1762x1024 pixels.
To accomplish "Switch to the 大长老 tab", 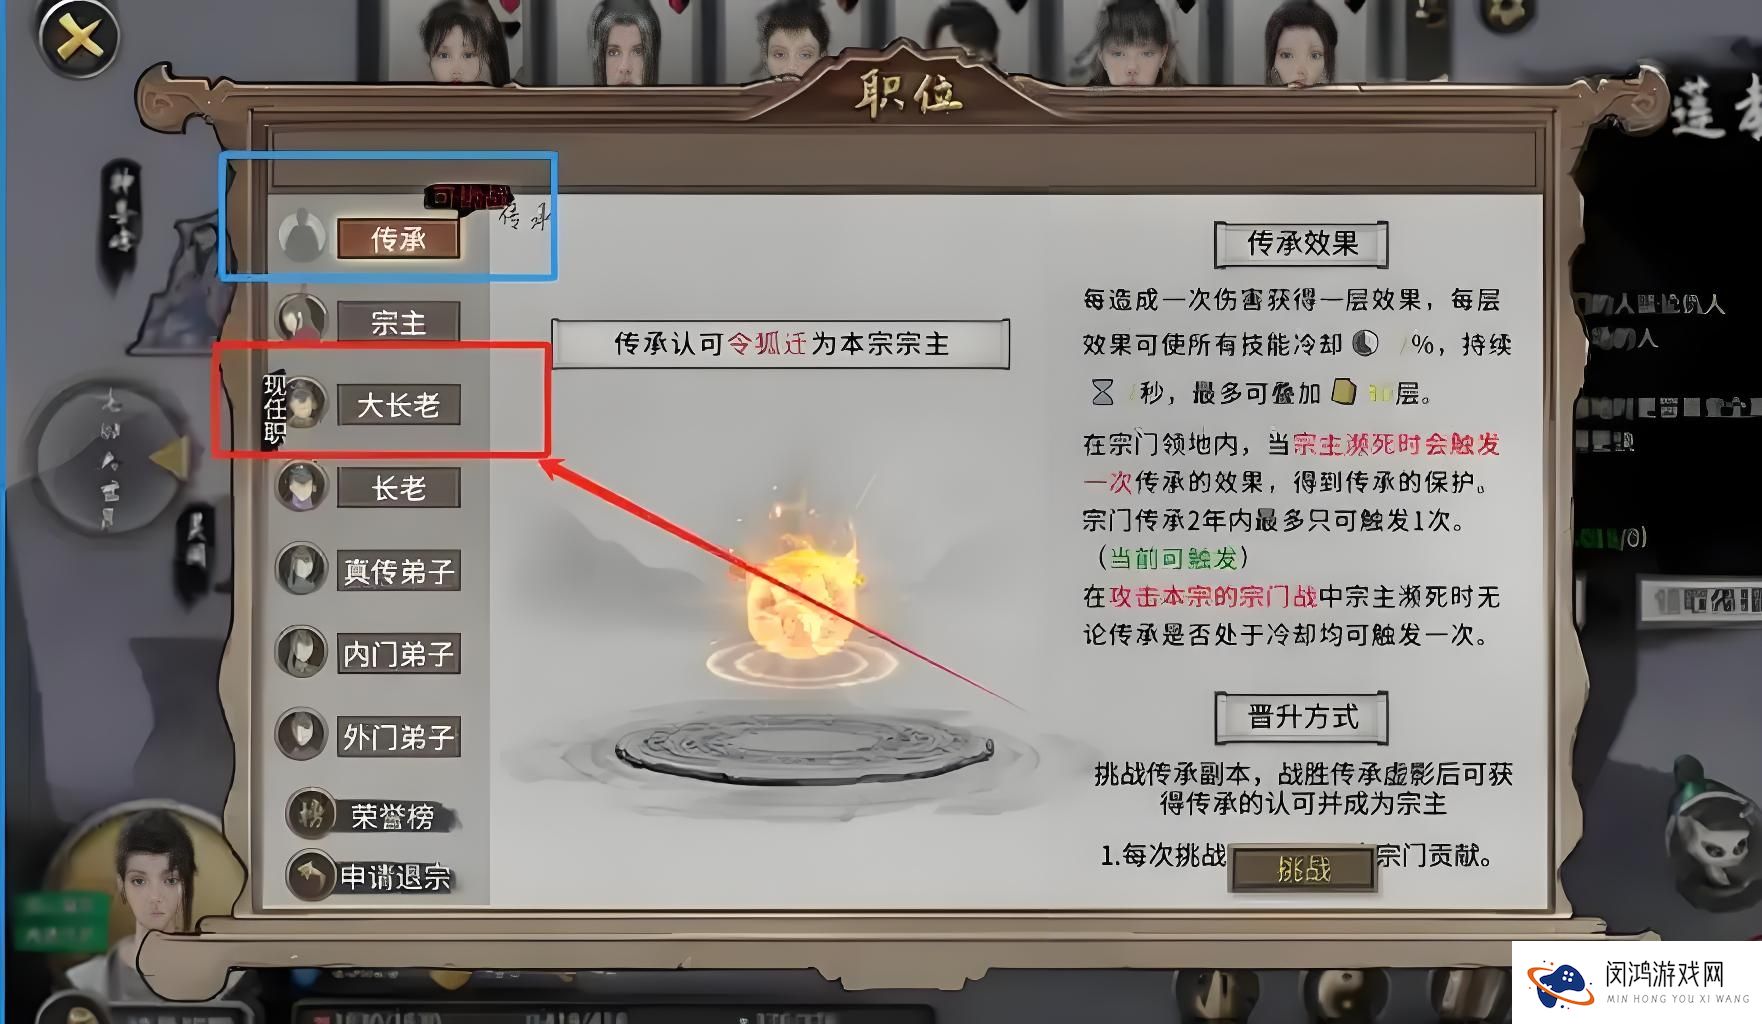I will (x=399, y=405).
